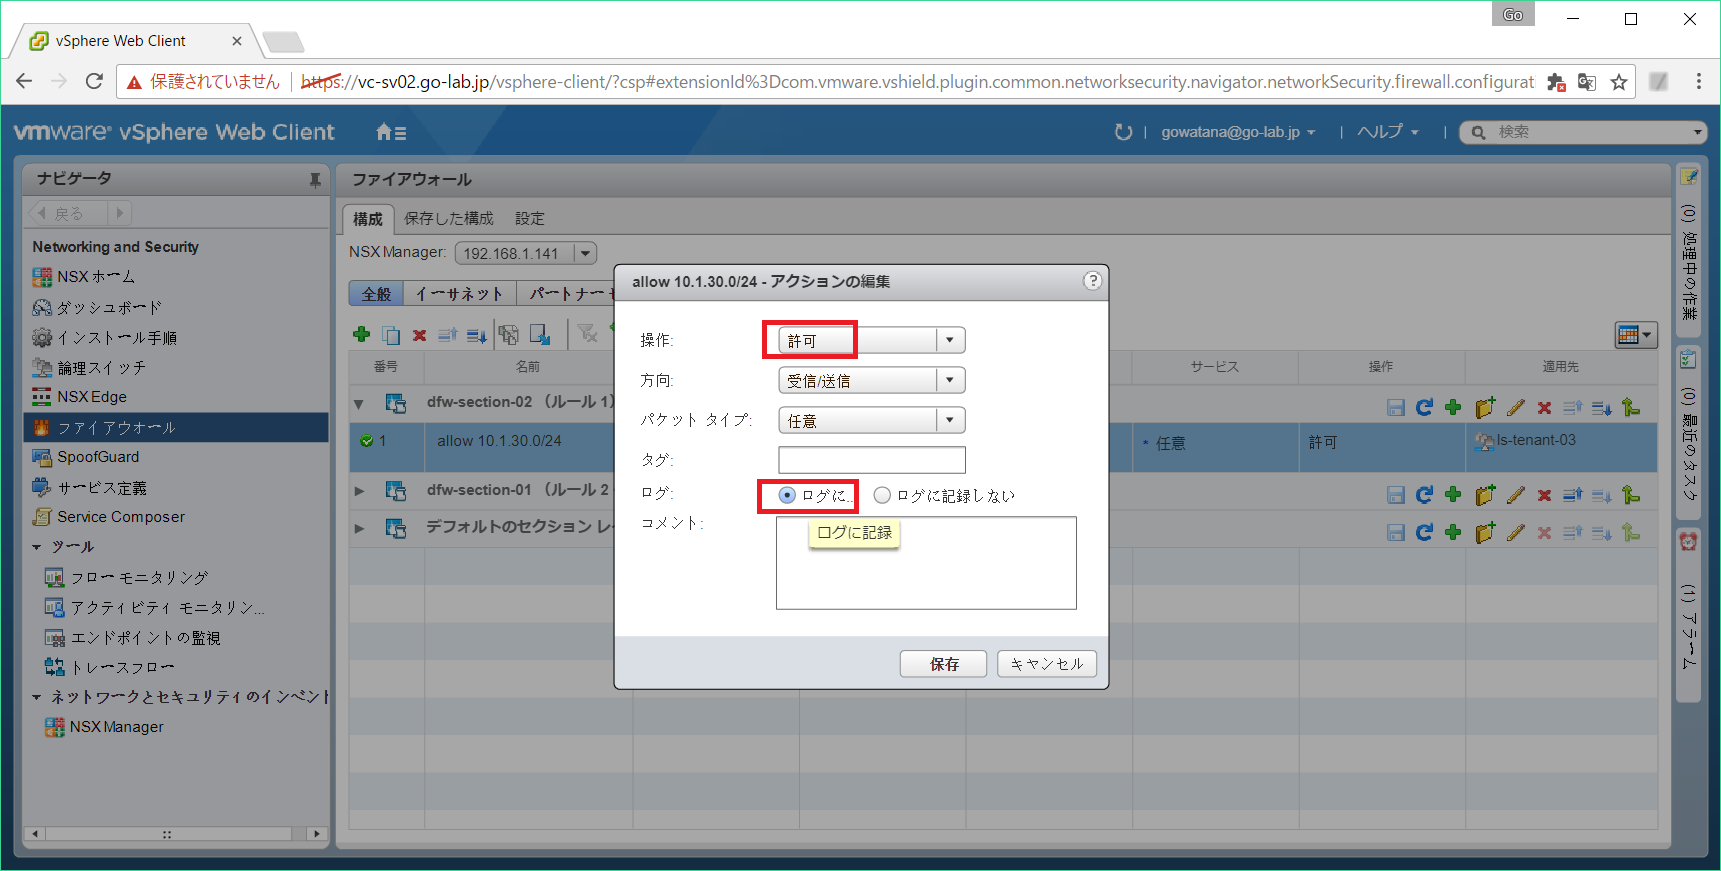Bookmark this page with the star icon
The image size is (1721, 871).
coord(1618,82)
